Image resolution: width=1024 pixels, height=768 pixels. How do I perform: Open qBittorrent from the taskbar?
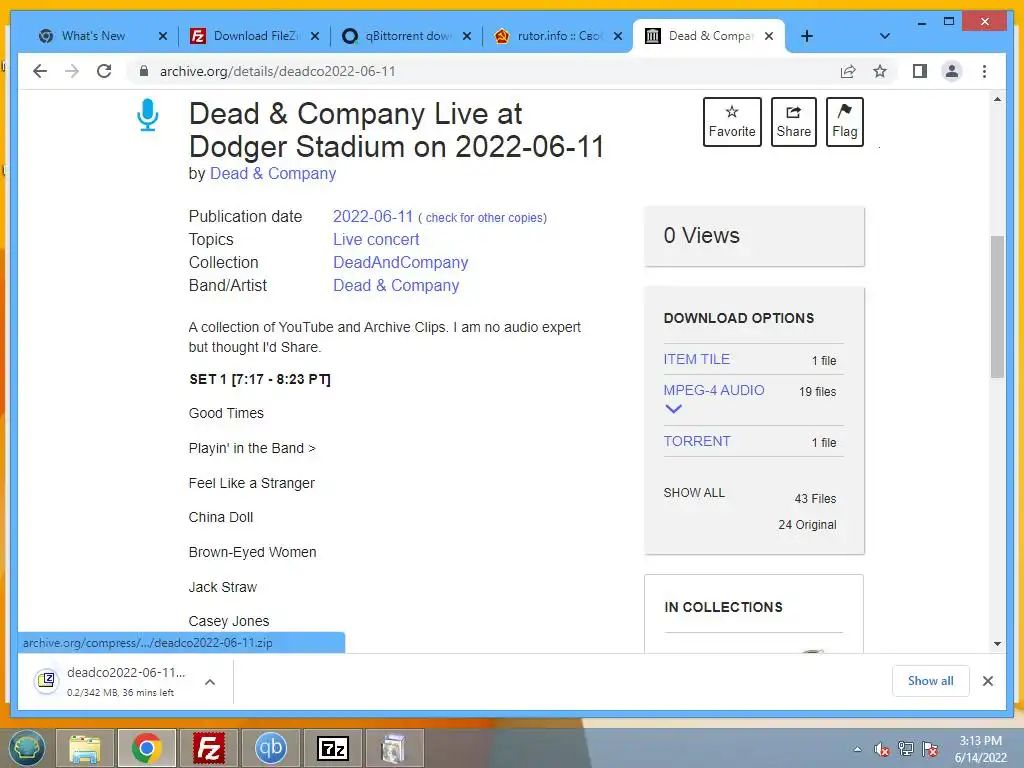(x=270, y=748)
